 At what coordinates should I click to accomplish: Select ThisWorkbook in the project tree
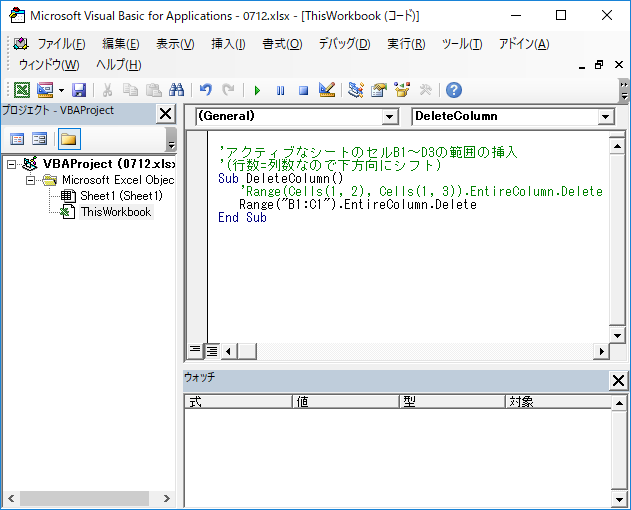pyautogui.click(x=116, y=212)
